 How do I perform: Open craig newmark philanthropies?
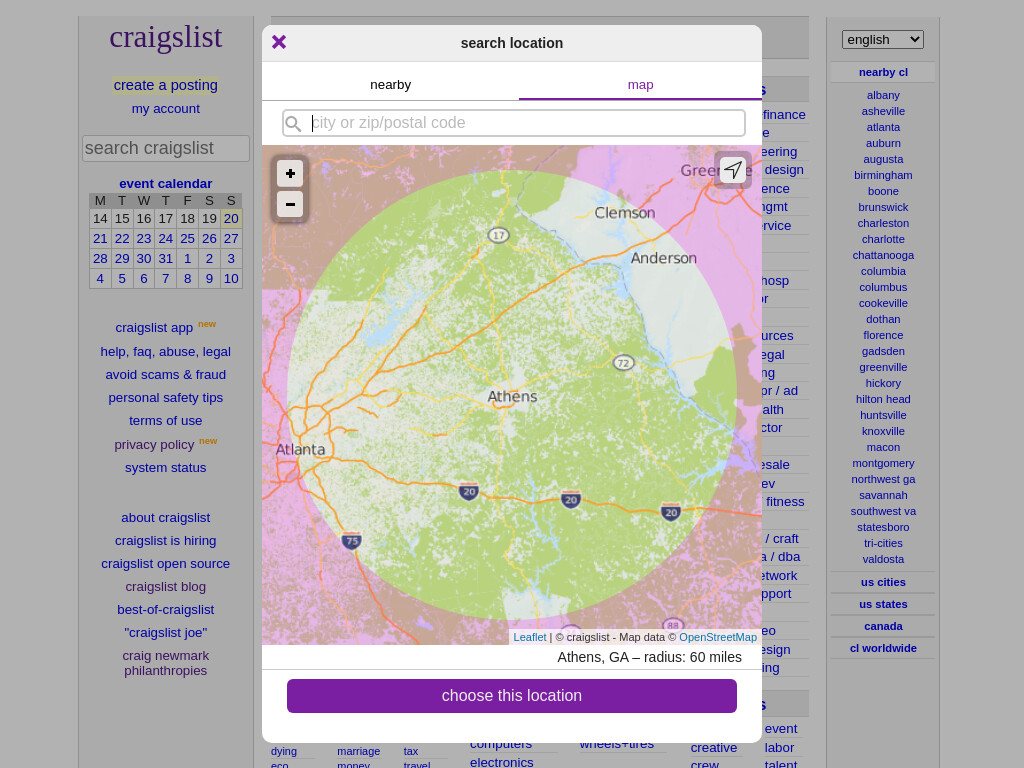click(166, 663)
